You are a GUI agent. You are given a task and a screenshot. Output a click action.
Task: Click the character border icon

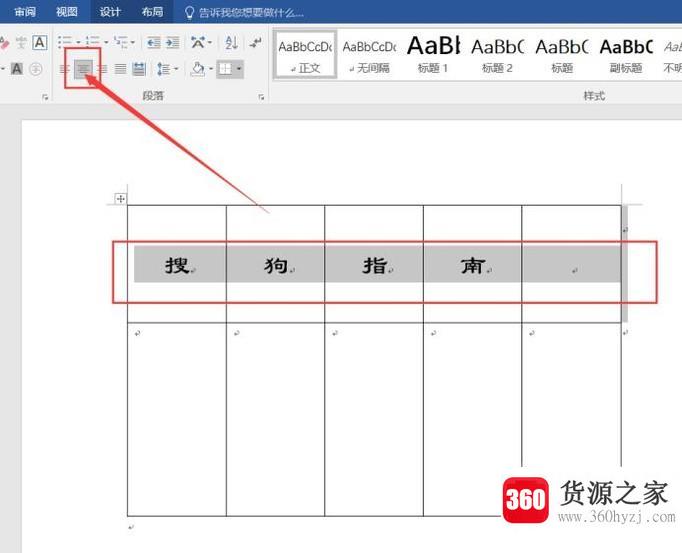tap(40, 43)
